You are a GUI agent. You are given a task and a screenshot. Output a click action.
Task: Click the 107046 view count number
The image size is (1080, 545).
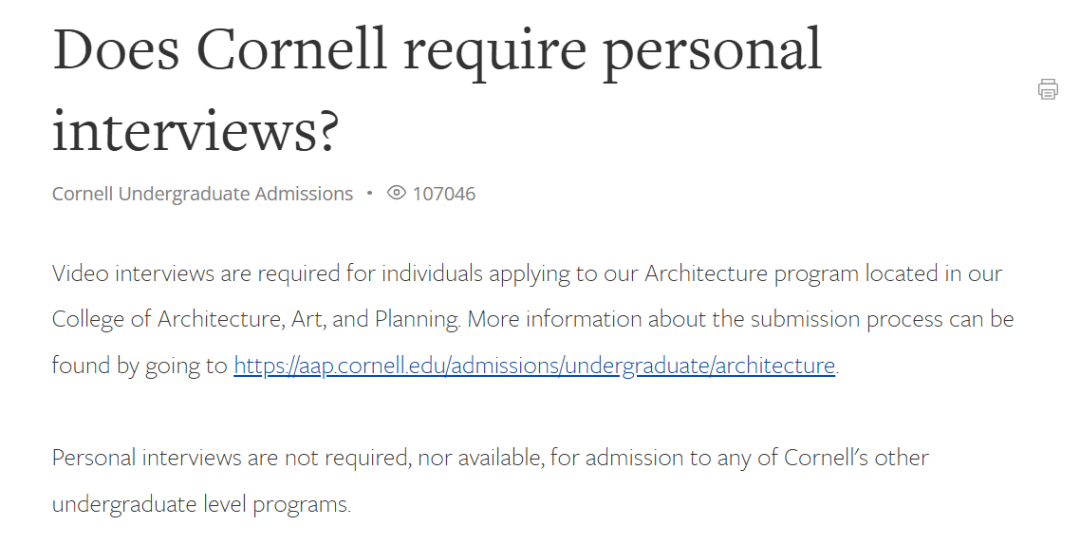444,193
